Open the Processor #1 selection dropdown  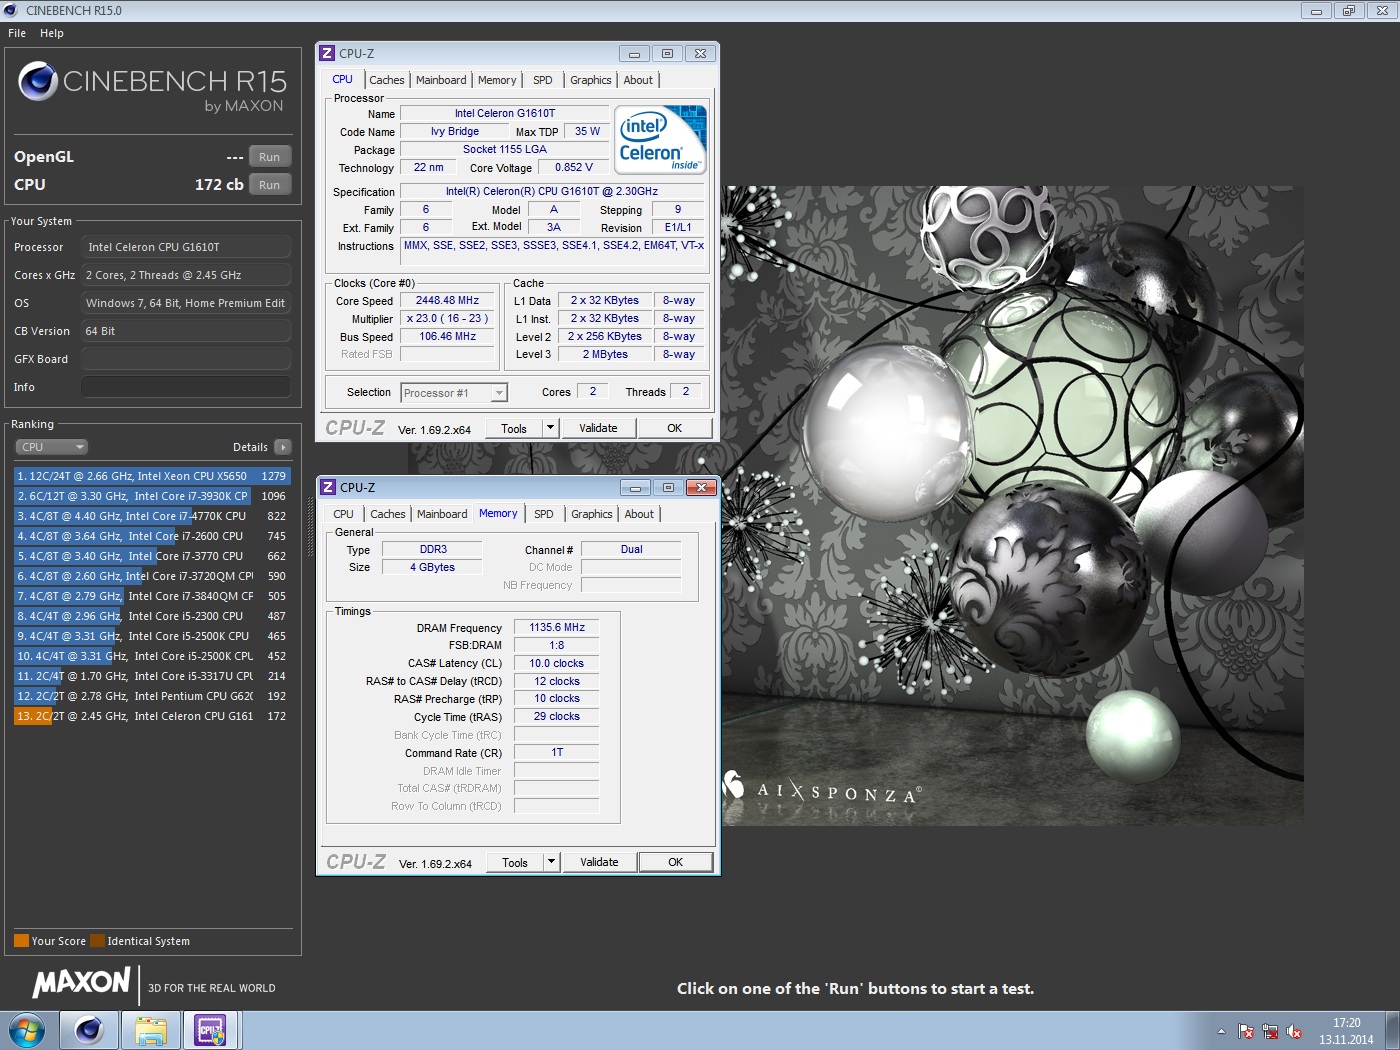[x=454, y=393]
